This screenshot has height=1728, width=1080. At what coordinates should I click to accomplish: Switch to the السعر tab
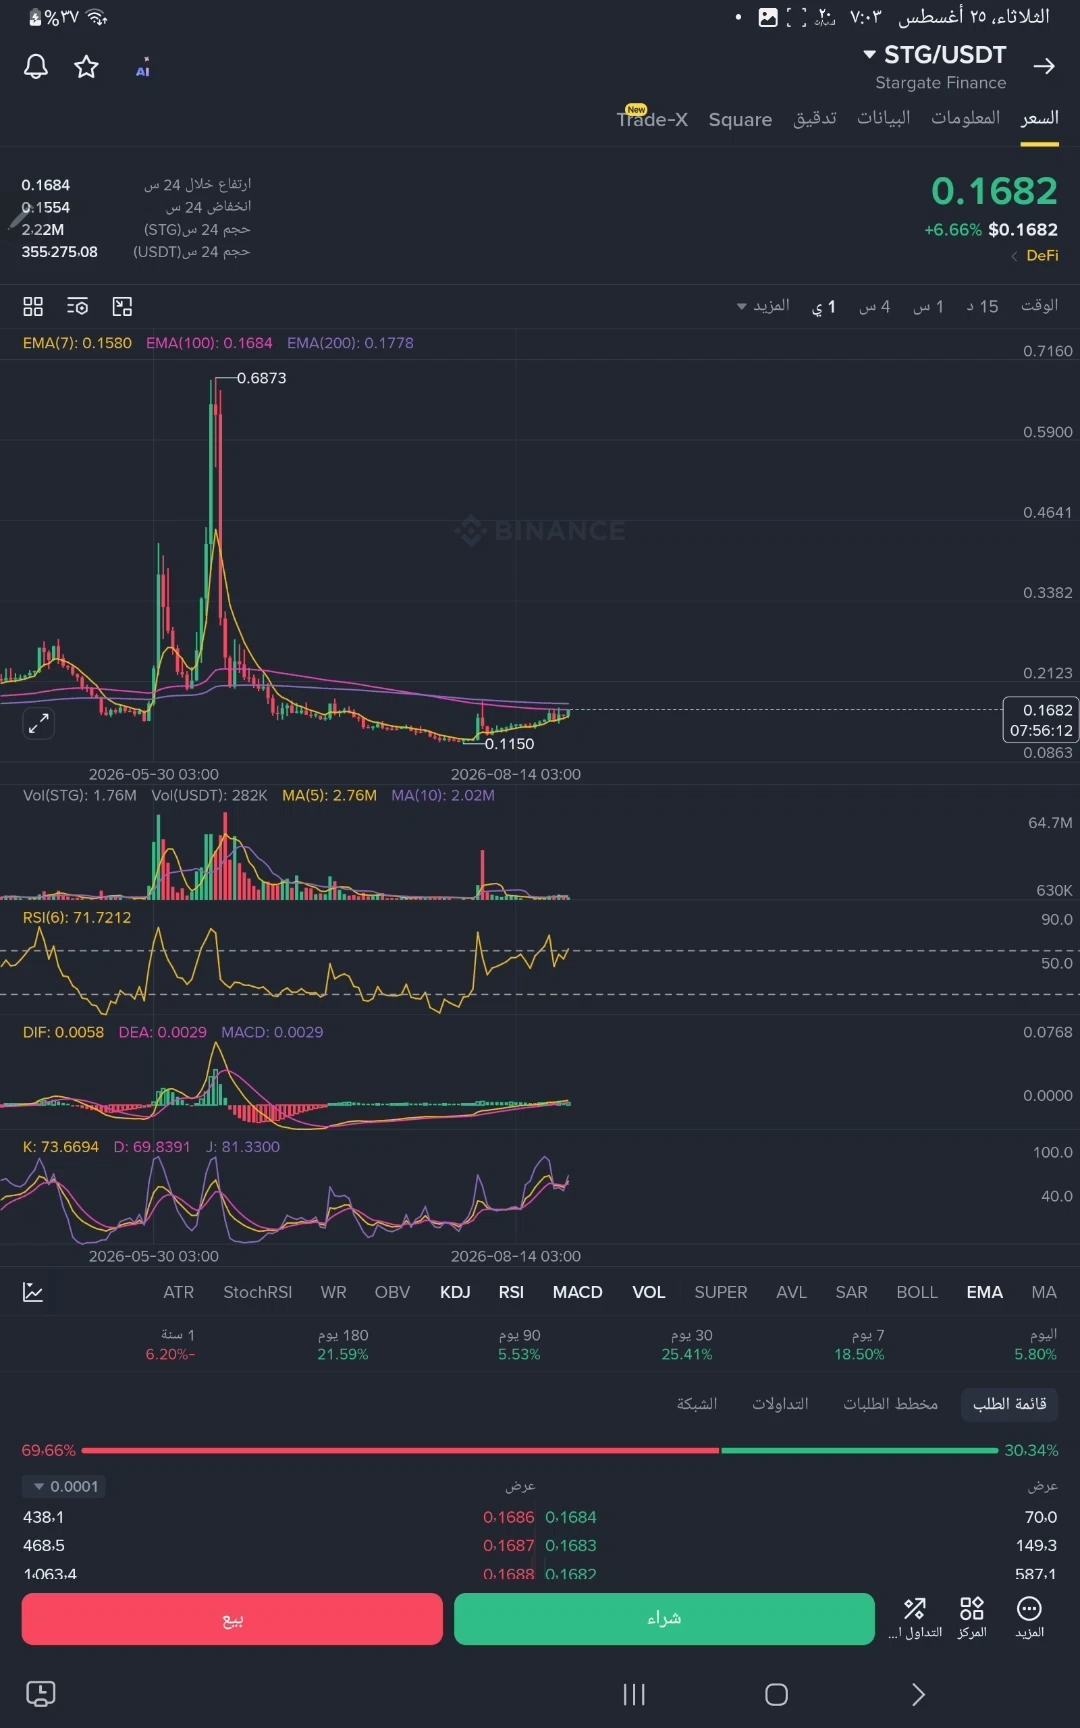[x=1039, y=119]
